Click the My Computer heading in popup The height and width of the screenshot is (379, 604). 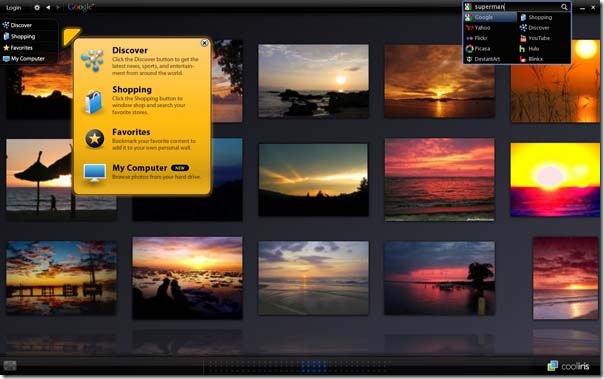pyautogui.click(x=139, y=168)
